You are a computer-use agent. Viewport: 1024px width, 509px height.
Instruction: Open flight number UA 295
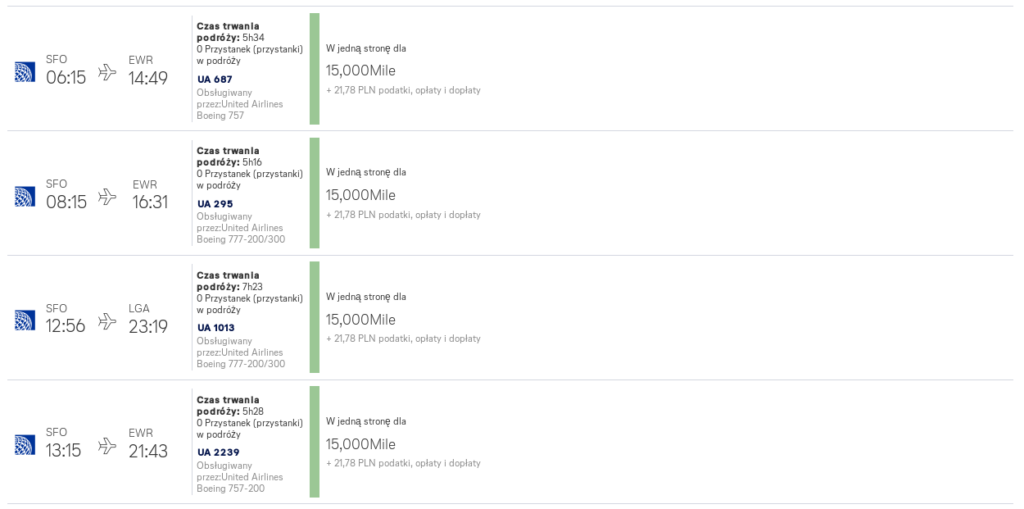(x=215, y=204)
